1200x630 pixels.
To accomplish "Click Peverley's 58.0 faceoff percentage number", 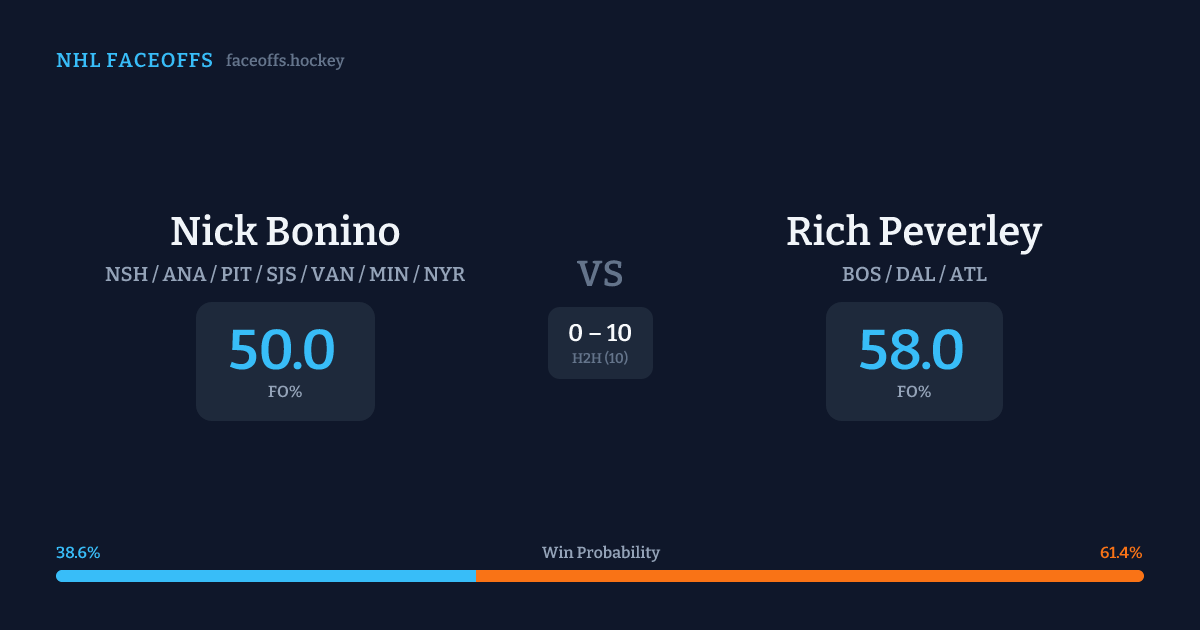I will pos(911,350).
